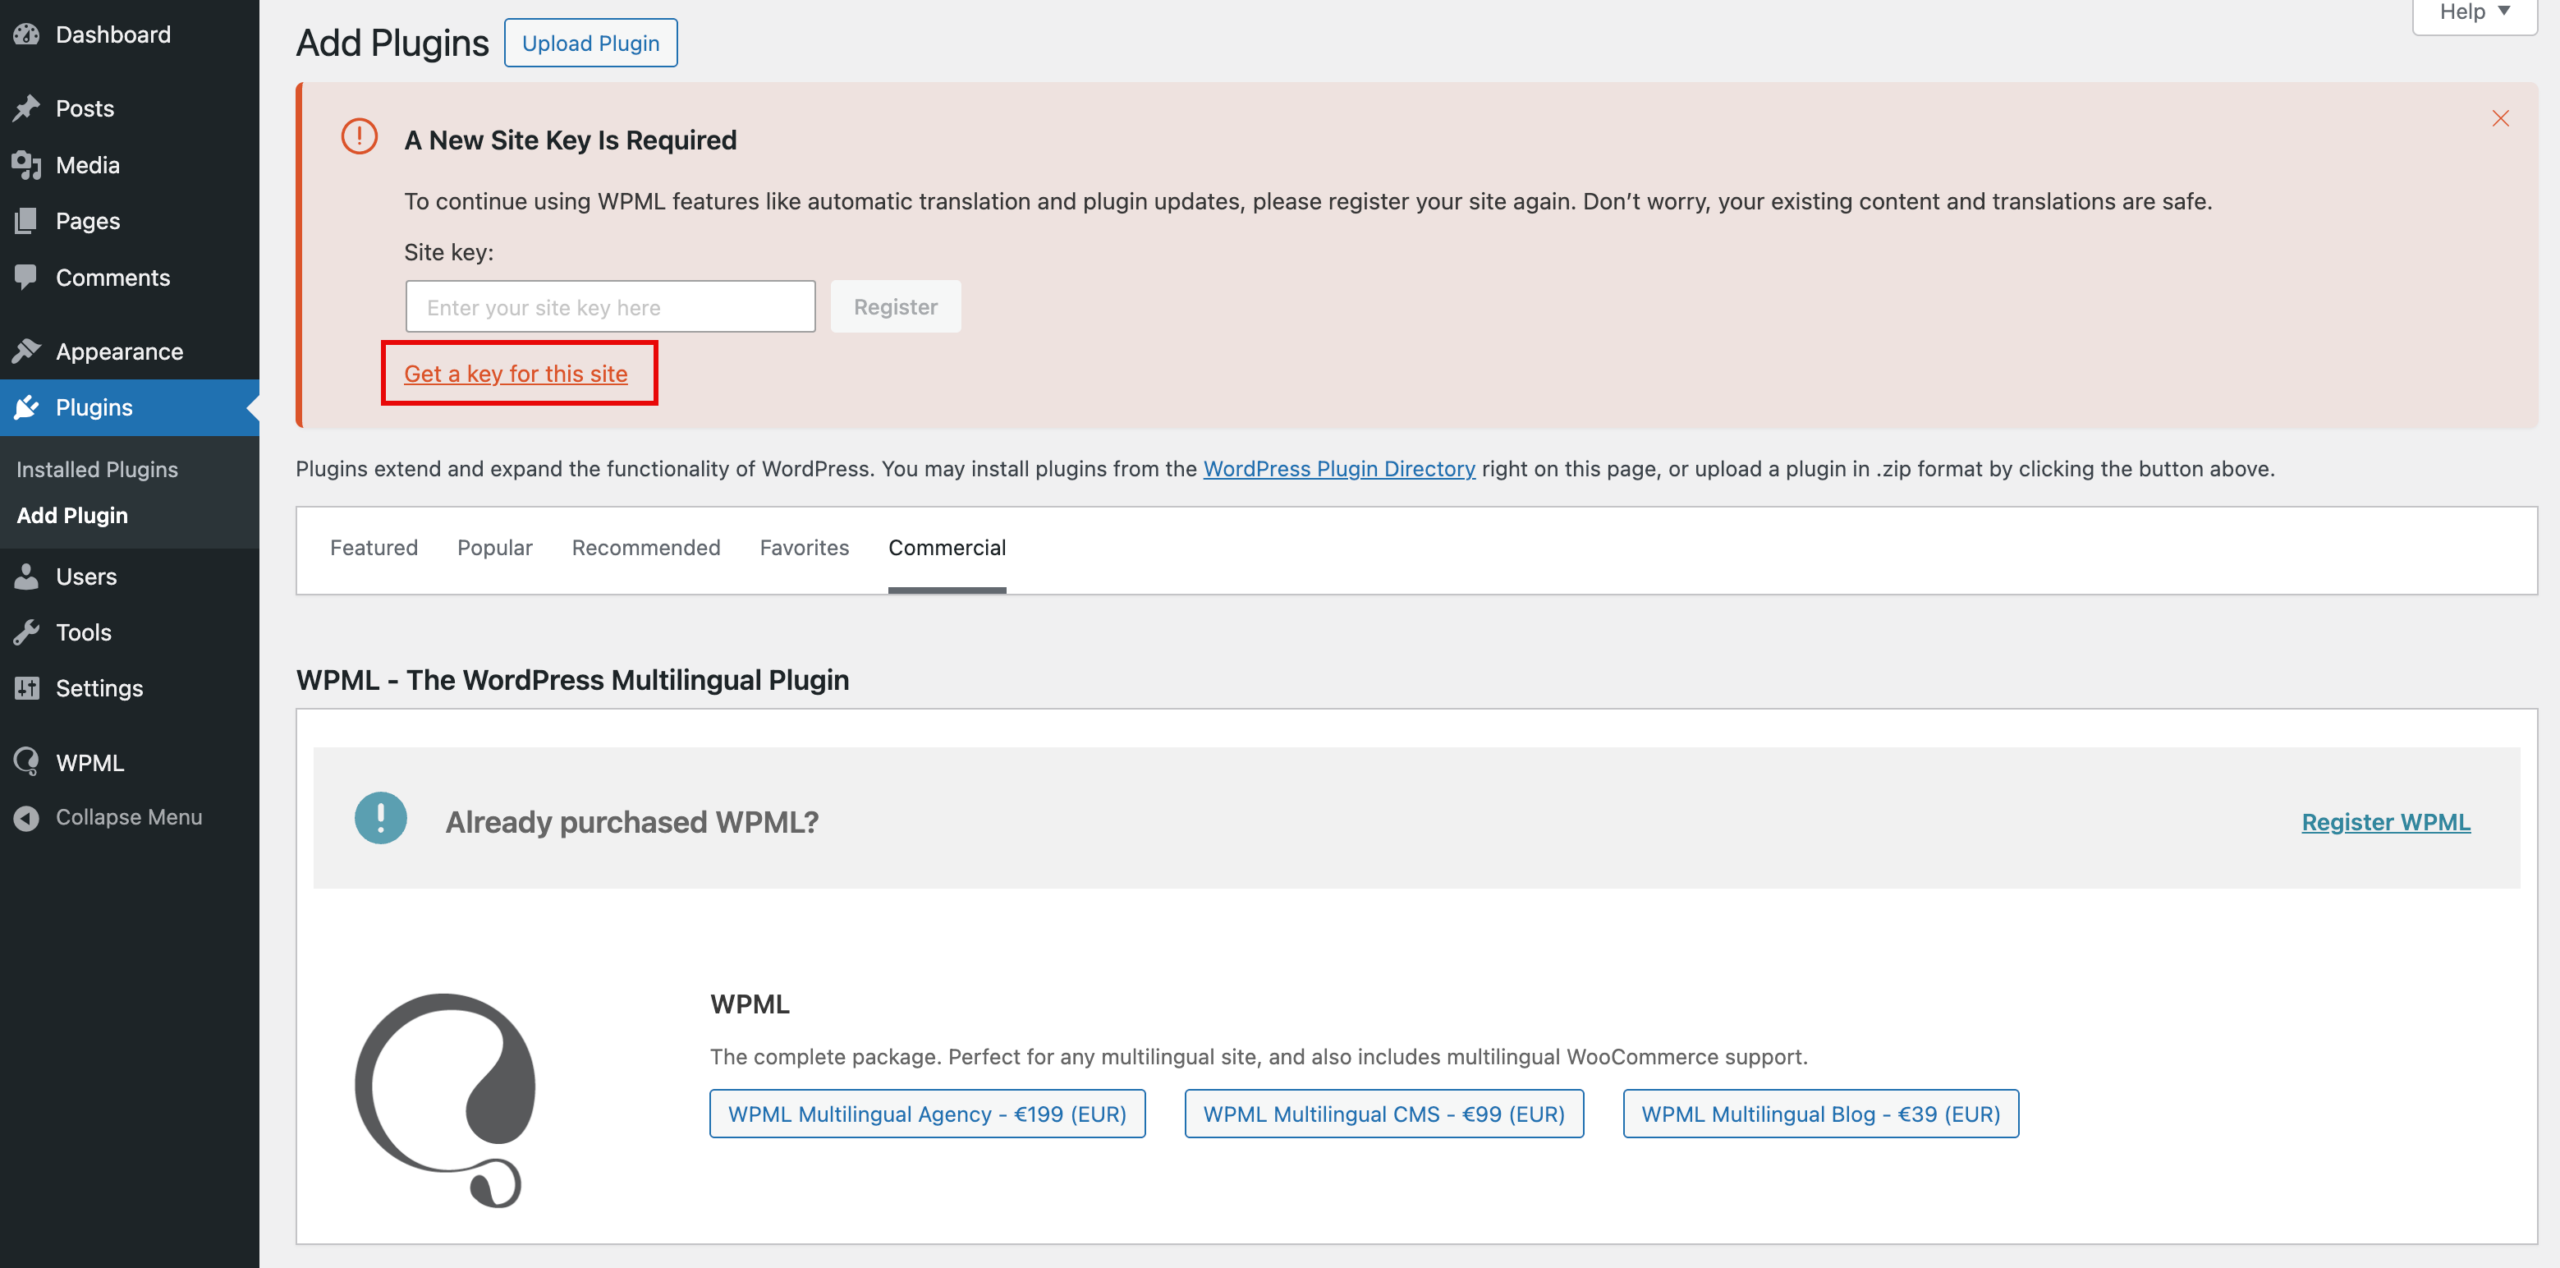Click the Users person icon
Screen dimensions: 2560x1268
[x=27, y=576]
